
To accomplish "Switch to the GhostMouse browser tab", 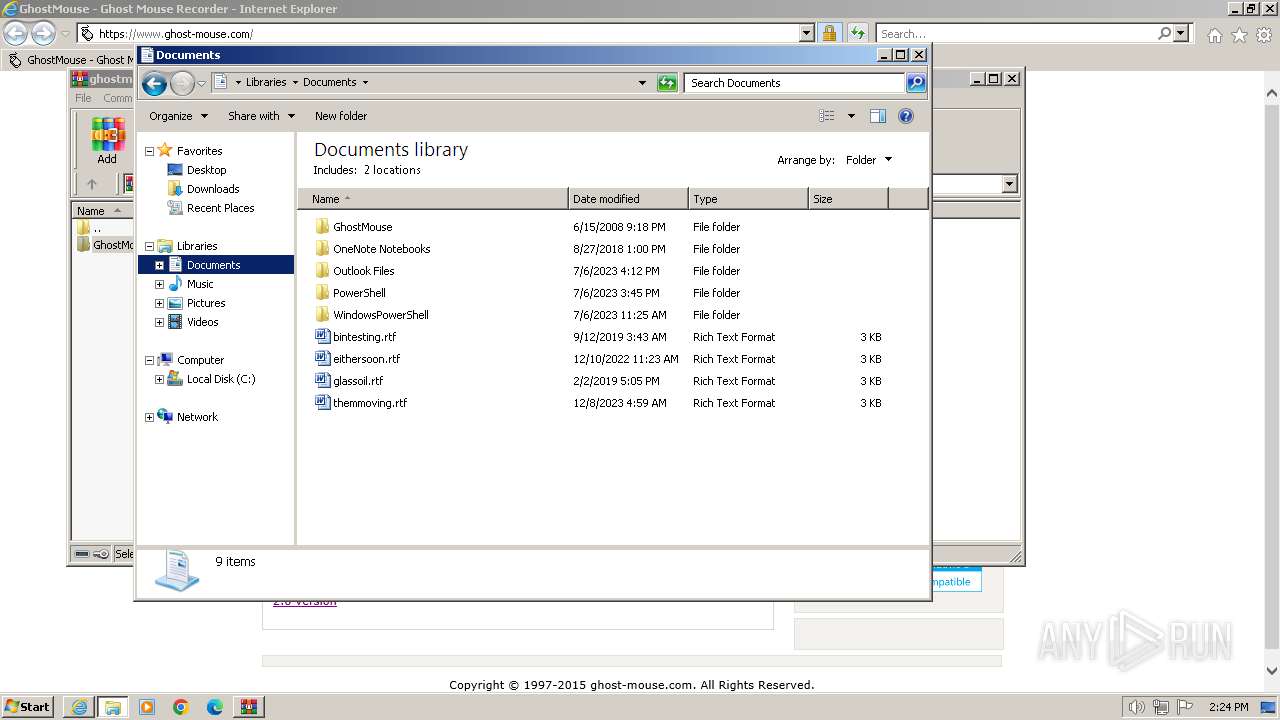I will [x=70, y=60].
